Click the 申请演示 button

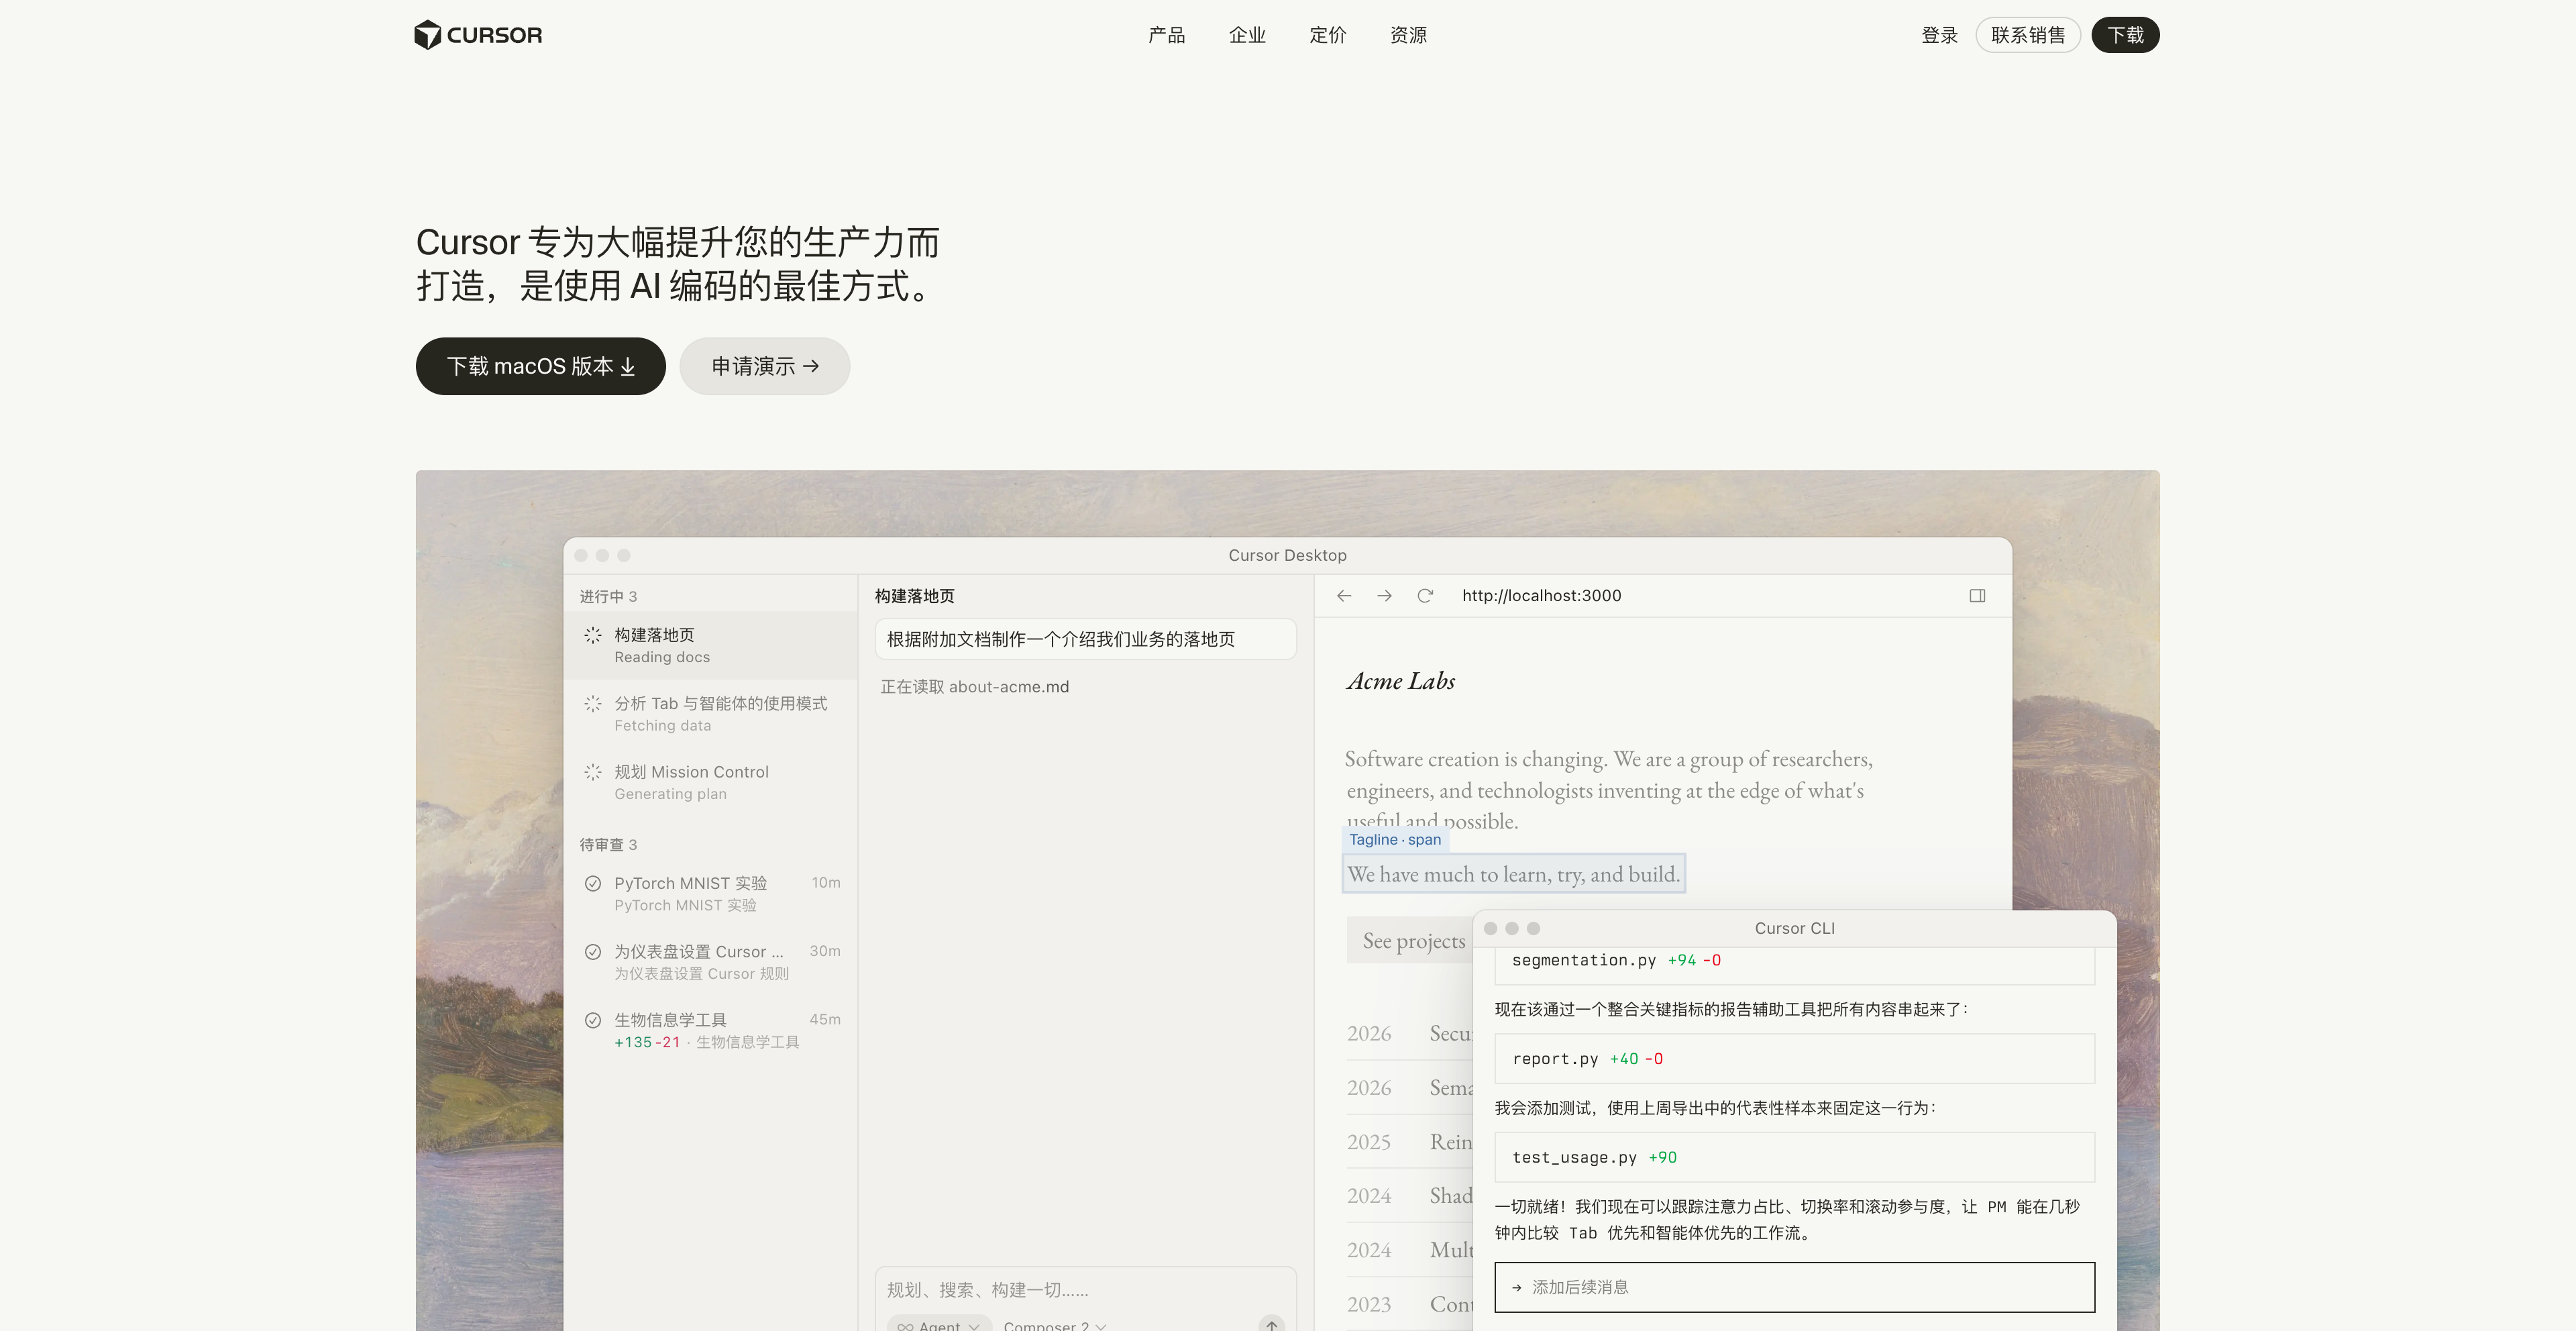pyautogui.click(x=764, y=366)
